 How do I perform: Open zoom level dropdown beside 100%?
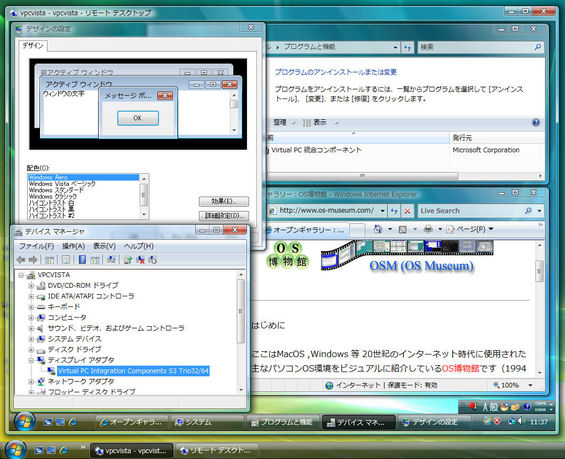(x=530, y=385)
